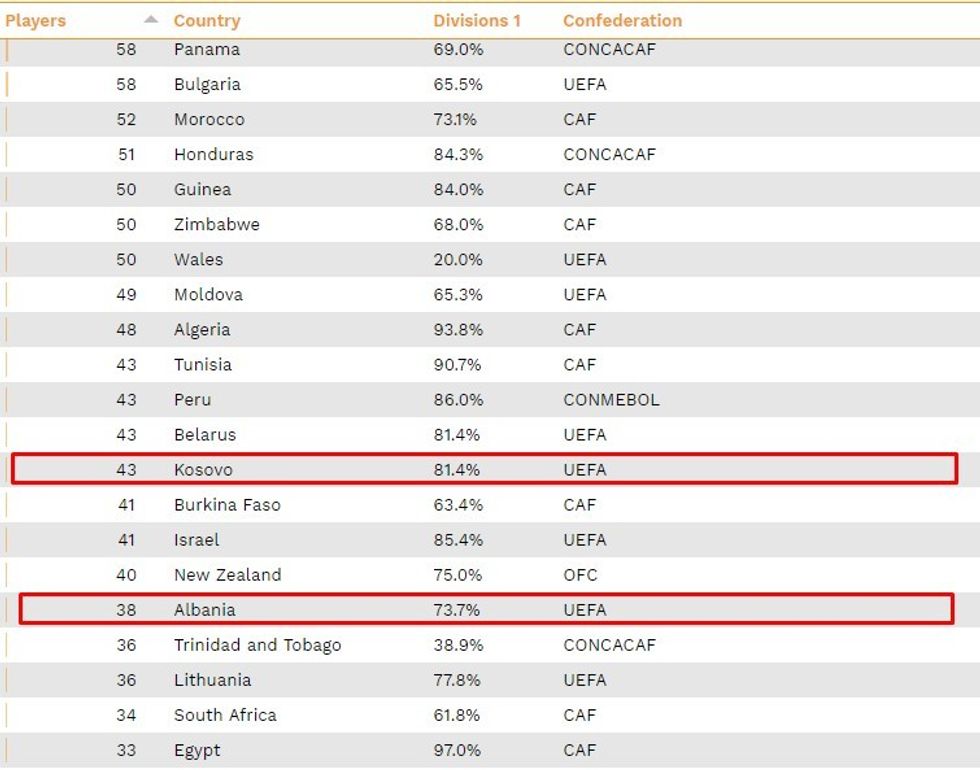Click the Burkina Faso country name
Viewport: 980px width, 770px height.
227,504
